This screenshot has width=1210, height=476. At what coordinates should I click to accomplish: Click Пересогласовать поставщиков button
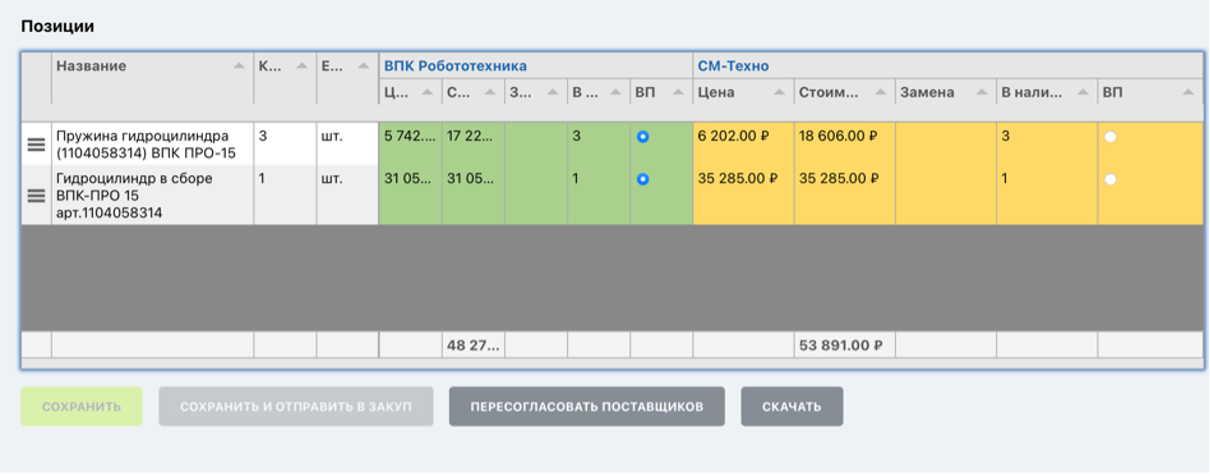pos(586,407)
